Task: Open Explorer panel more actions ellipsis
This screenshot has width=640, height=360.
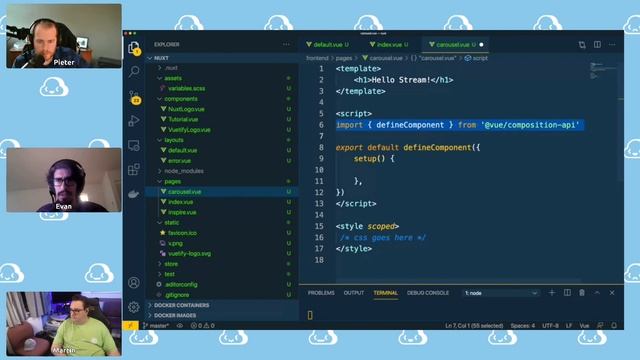Action: tap(286, 44)
